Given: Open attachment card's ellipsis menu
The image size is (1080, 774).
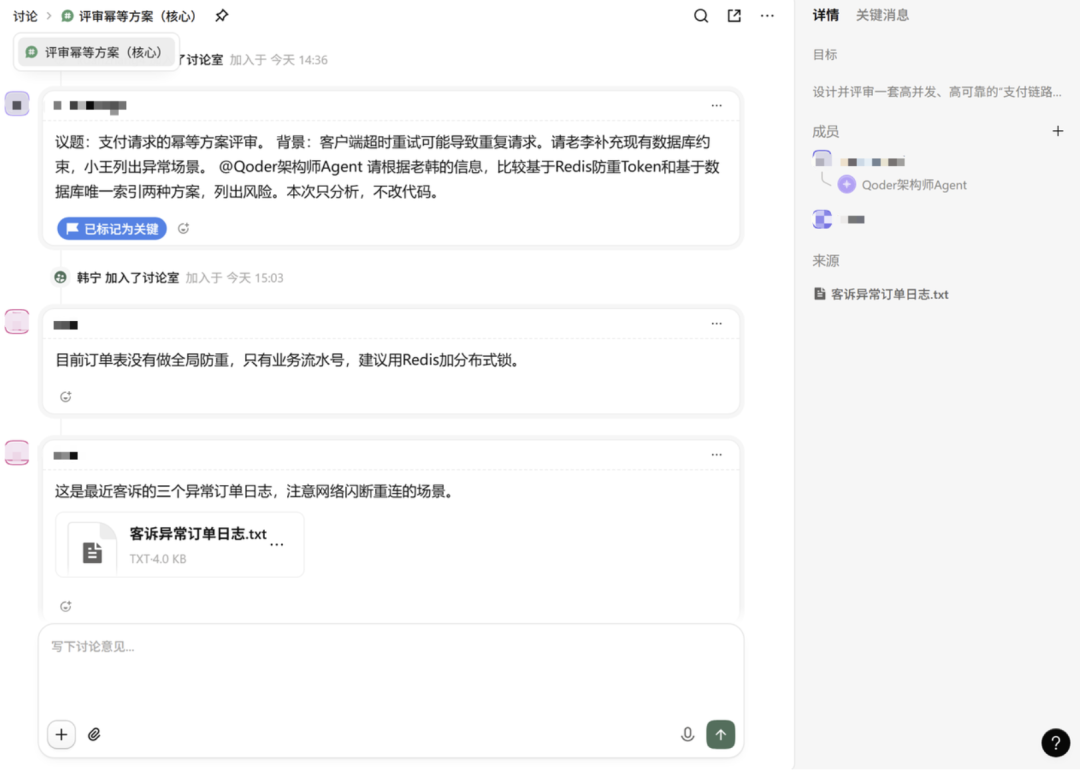Looking at the screenshot, I should tap(277, 544).
